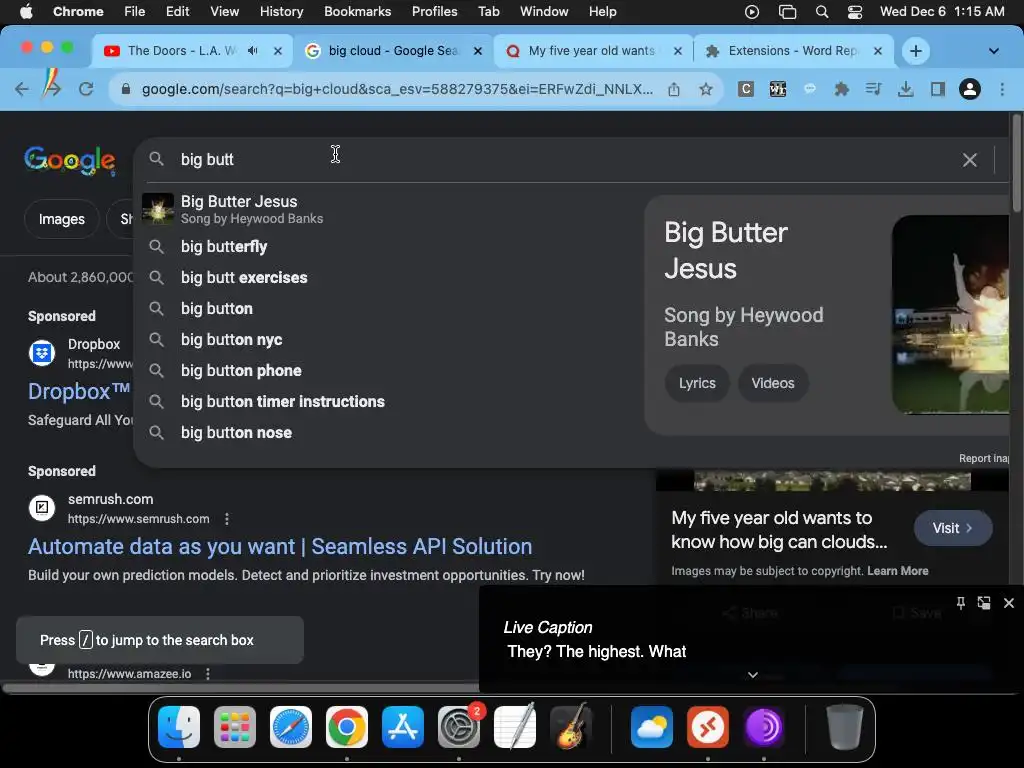
Task: Mute The Doors tab audio icon
Action: pyautogui.click(x=253, y=51)
